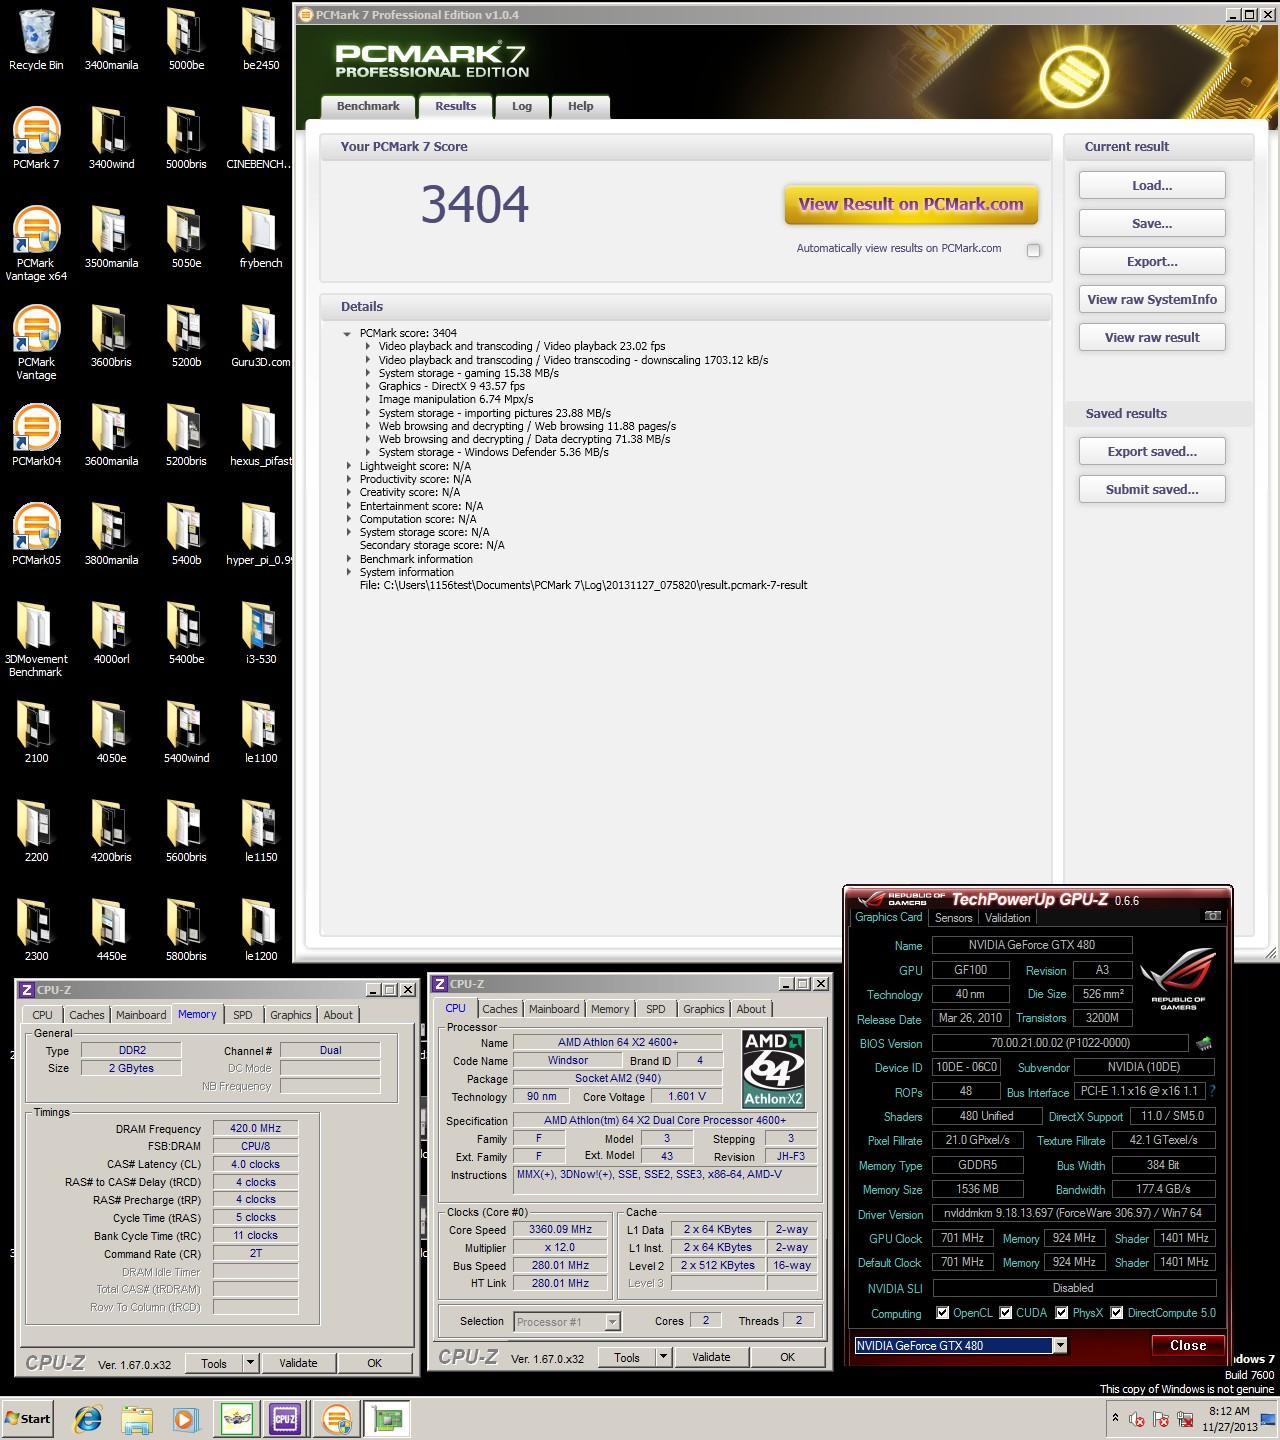
Task: Collapse the PCMark score tree node
Action: 347,334
